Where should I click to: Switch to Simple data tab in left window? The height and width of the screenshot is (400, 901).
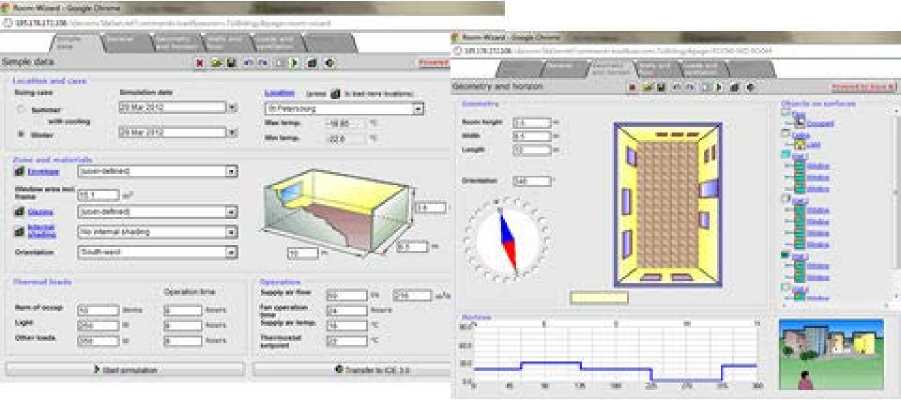pos(76,43)
